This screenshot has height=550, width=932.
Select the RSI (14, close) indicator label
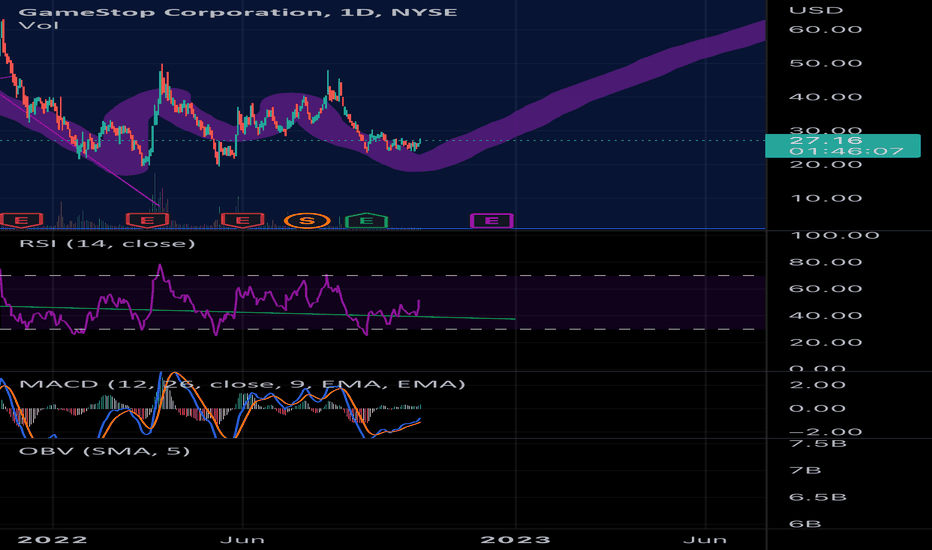click(107, 243)
